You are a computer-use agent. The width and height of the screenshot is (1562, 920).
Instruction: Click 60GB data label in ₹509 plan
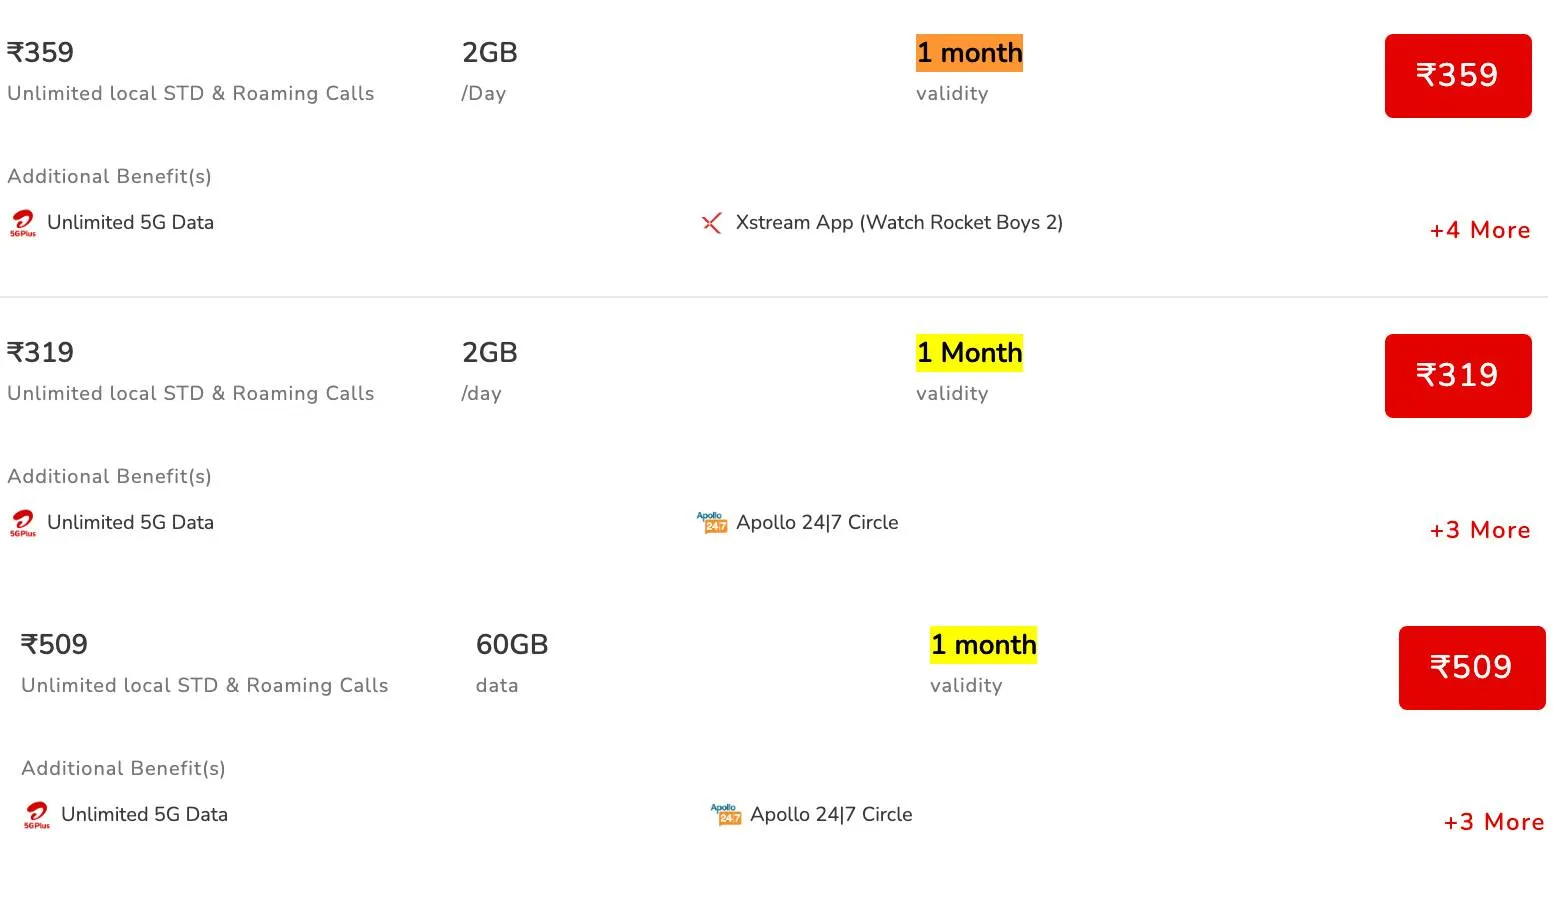coord(512,645)
